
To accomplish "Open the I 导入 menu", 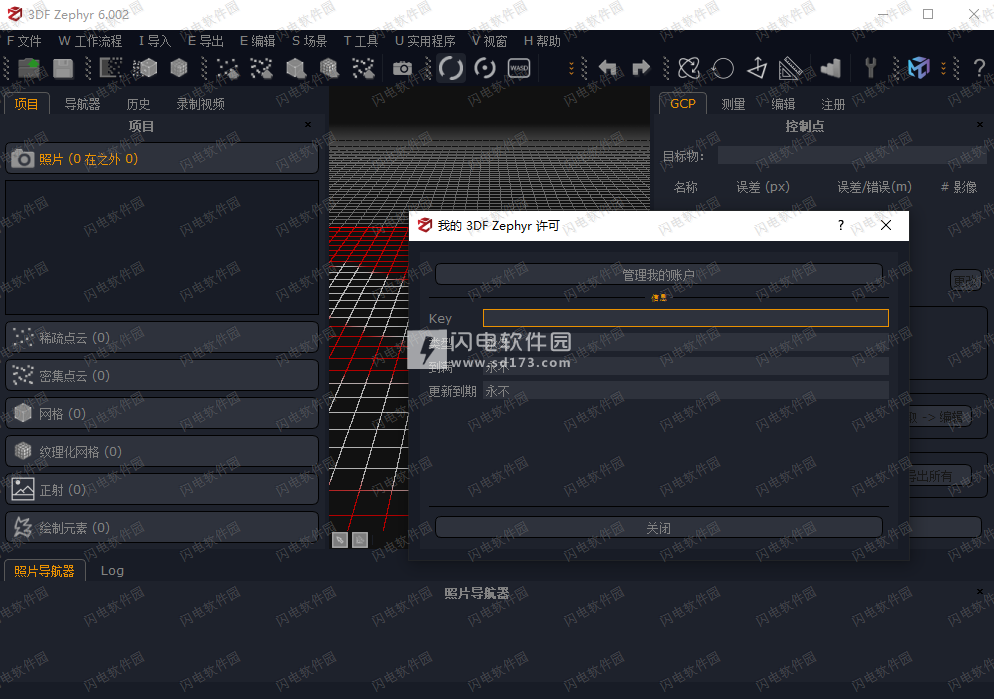I will pyautogui.click(x=155, y=41).
